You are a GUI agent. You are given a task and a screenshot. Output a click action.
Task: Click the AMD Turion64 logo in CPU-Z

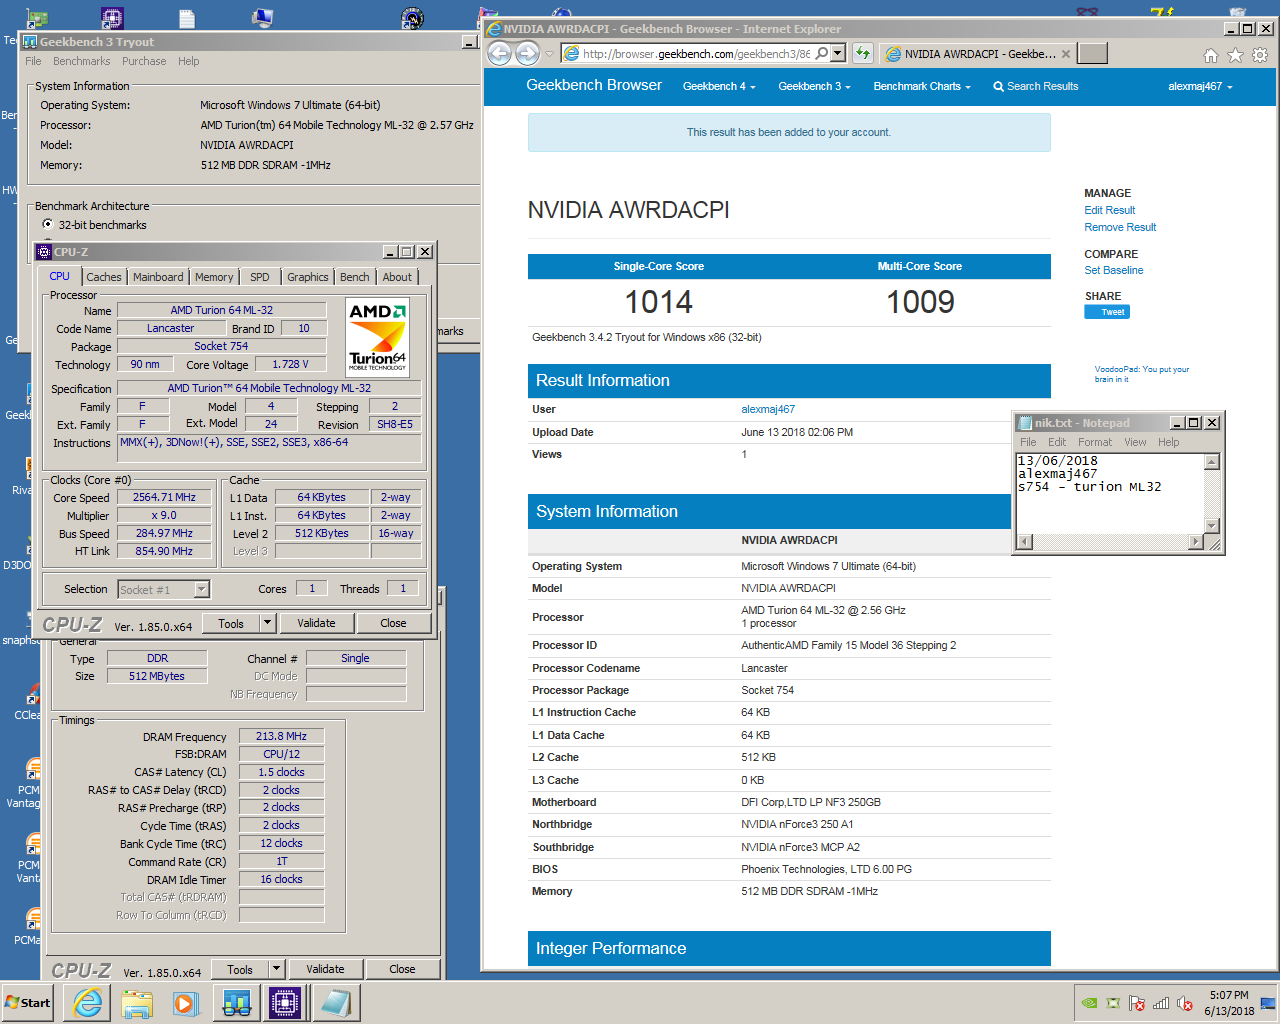pyautogui.click(x=377, y=337)
